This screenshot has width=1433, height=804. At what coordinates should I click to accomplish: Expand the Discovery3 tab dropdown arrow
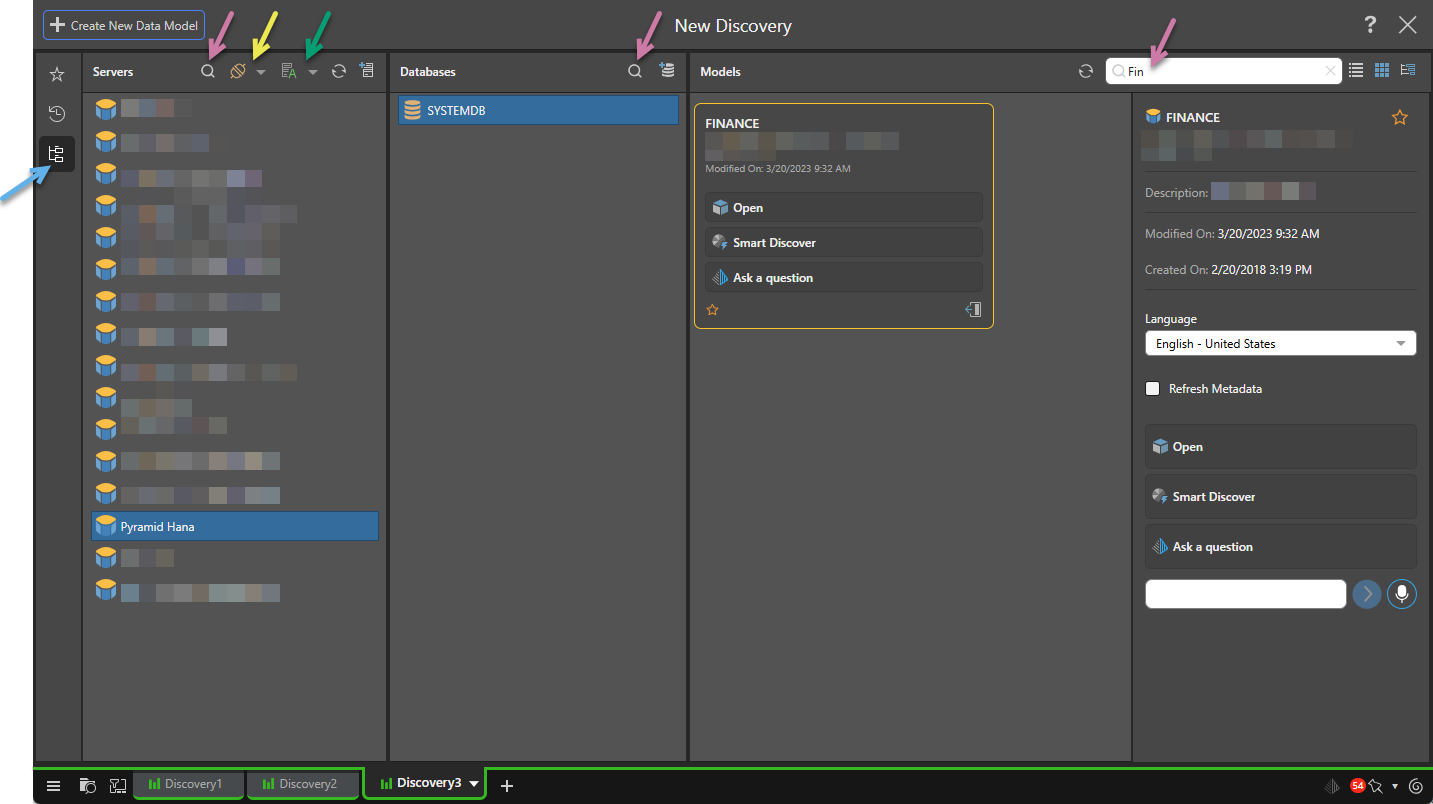click(x=474, y=784)
